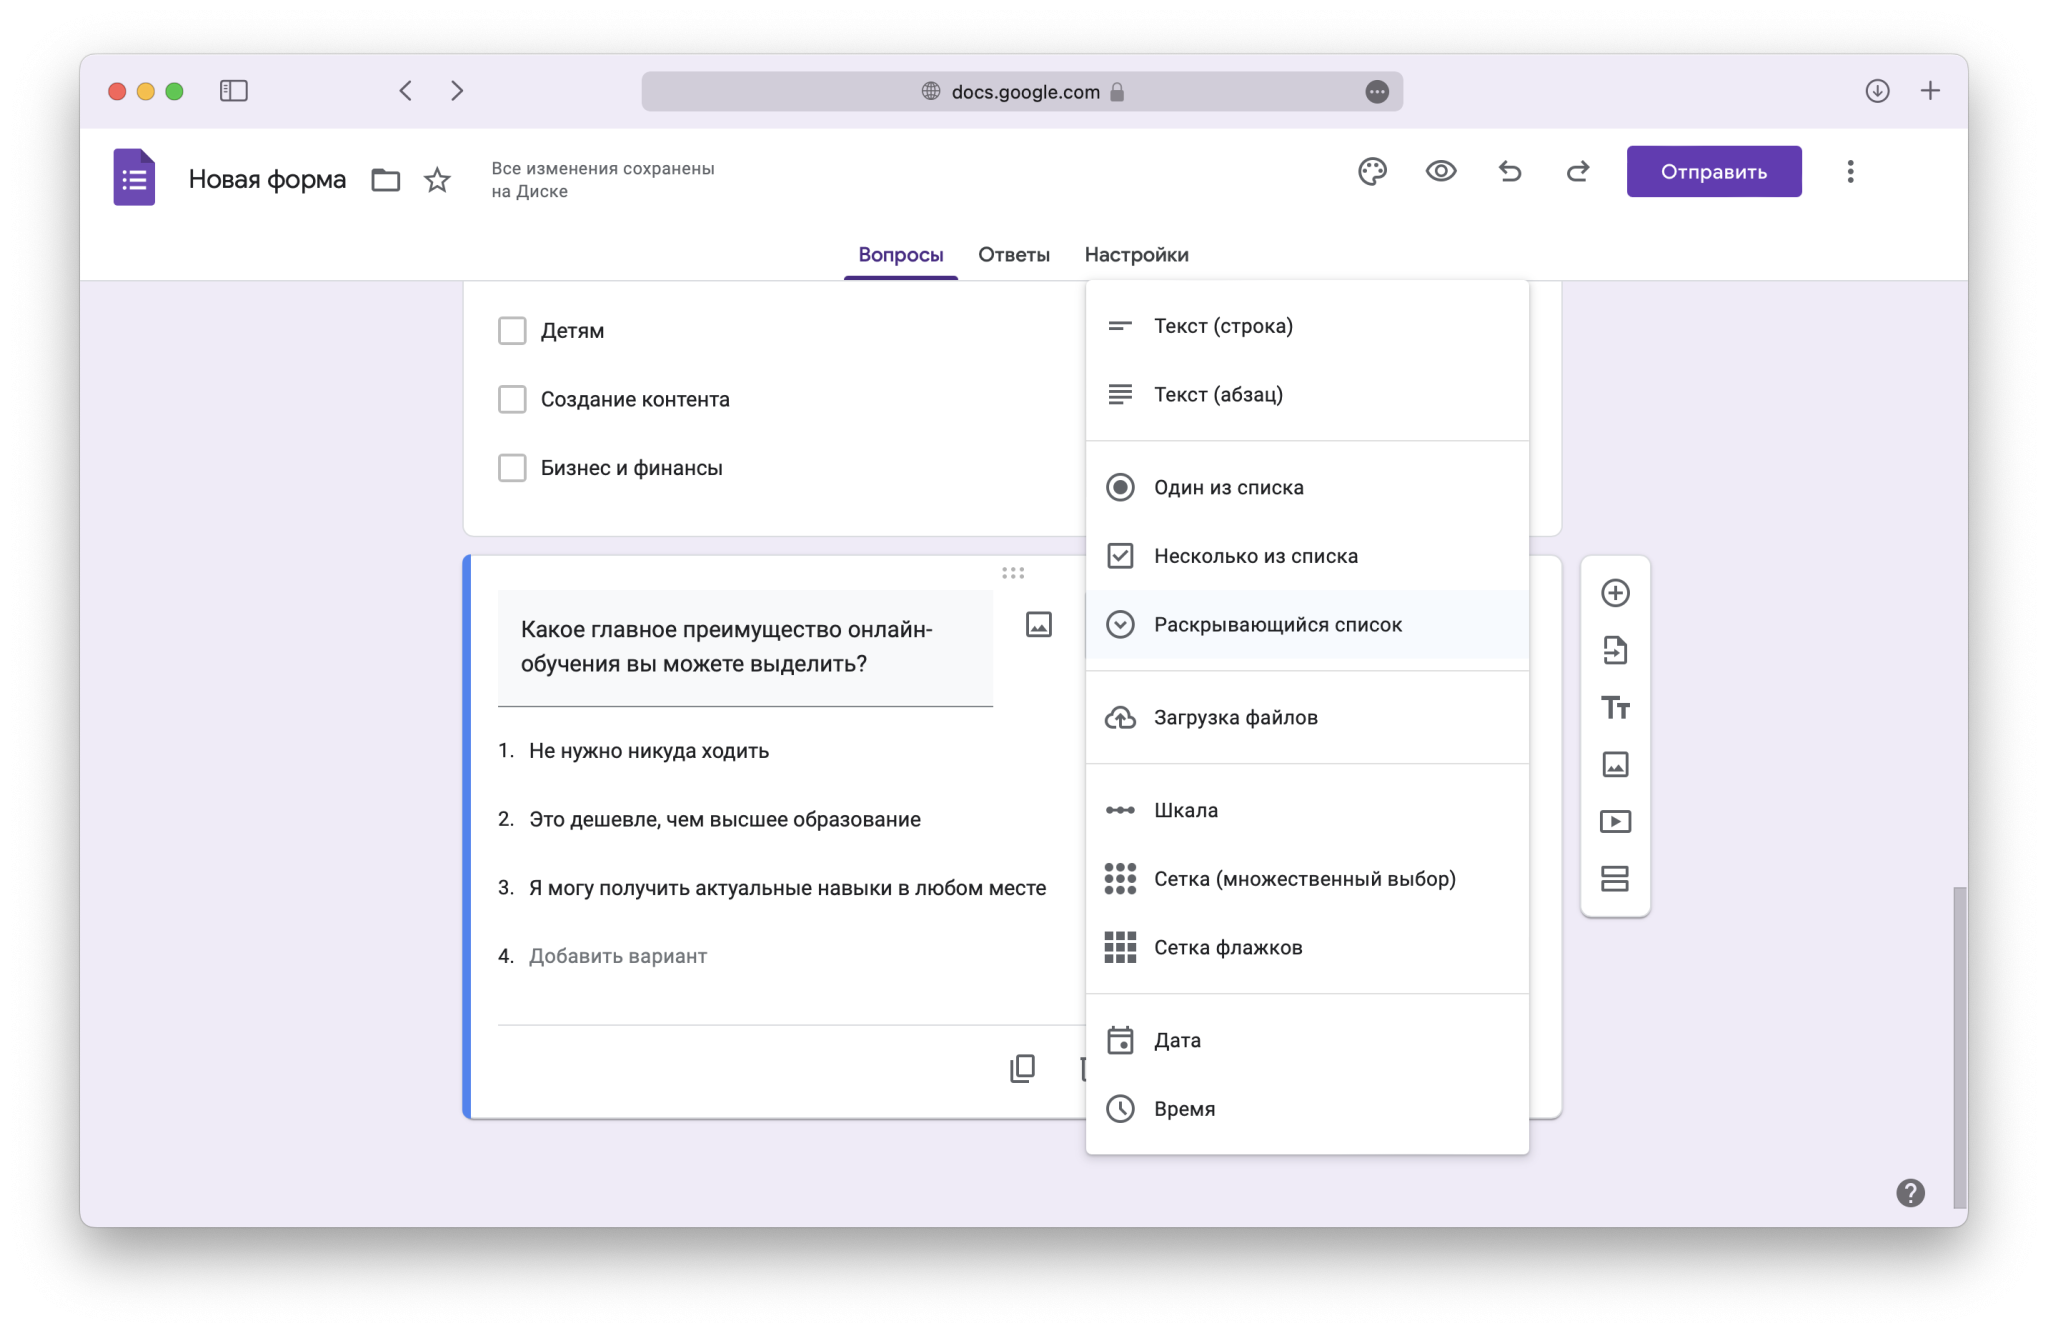Tick the Создание контента checkbox
This screenshot has width=2048, height=1333.
512,400
